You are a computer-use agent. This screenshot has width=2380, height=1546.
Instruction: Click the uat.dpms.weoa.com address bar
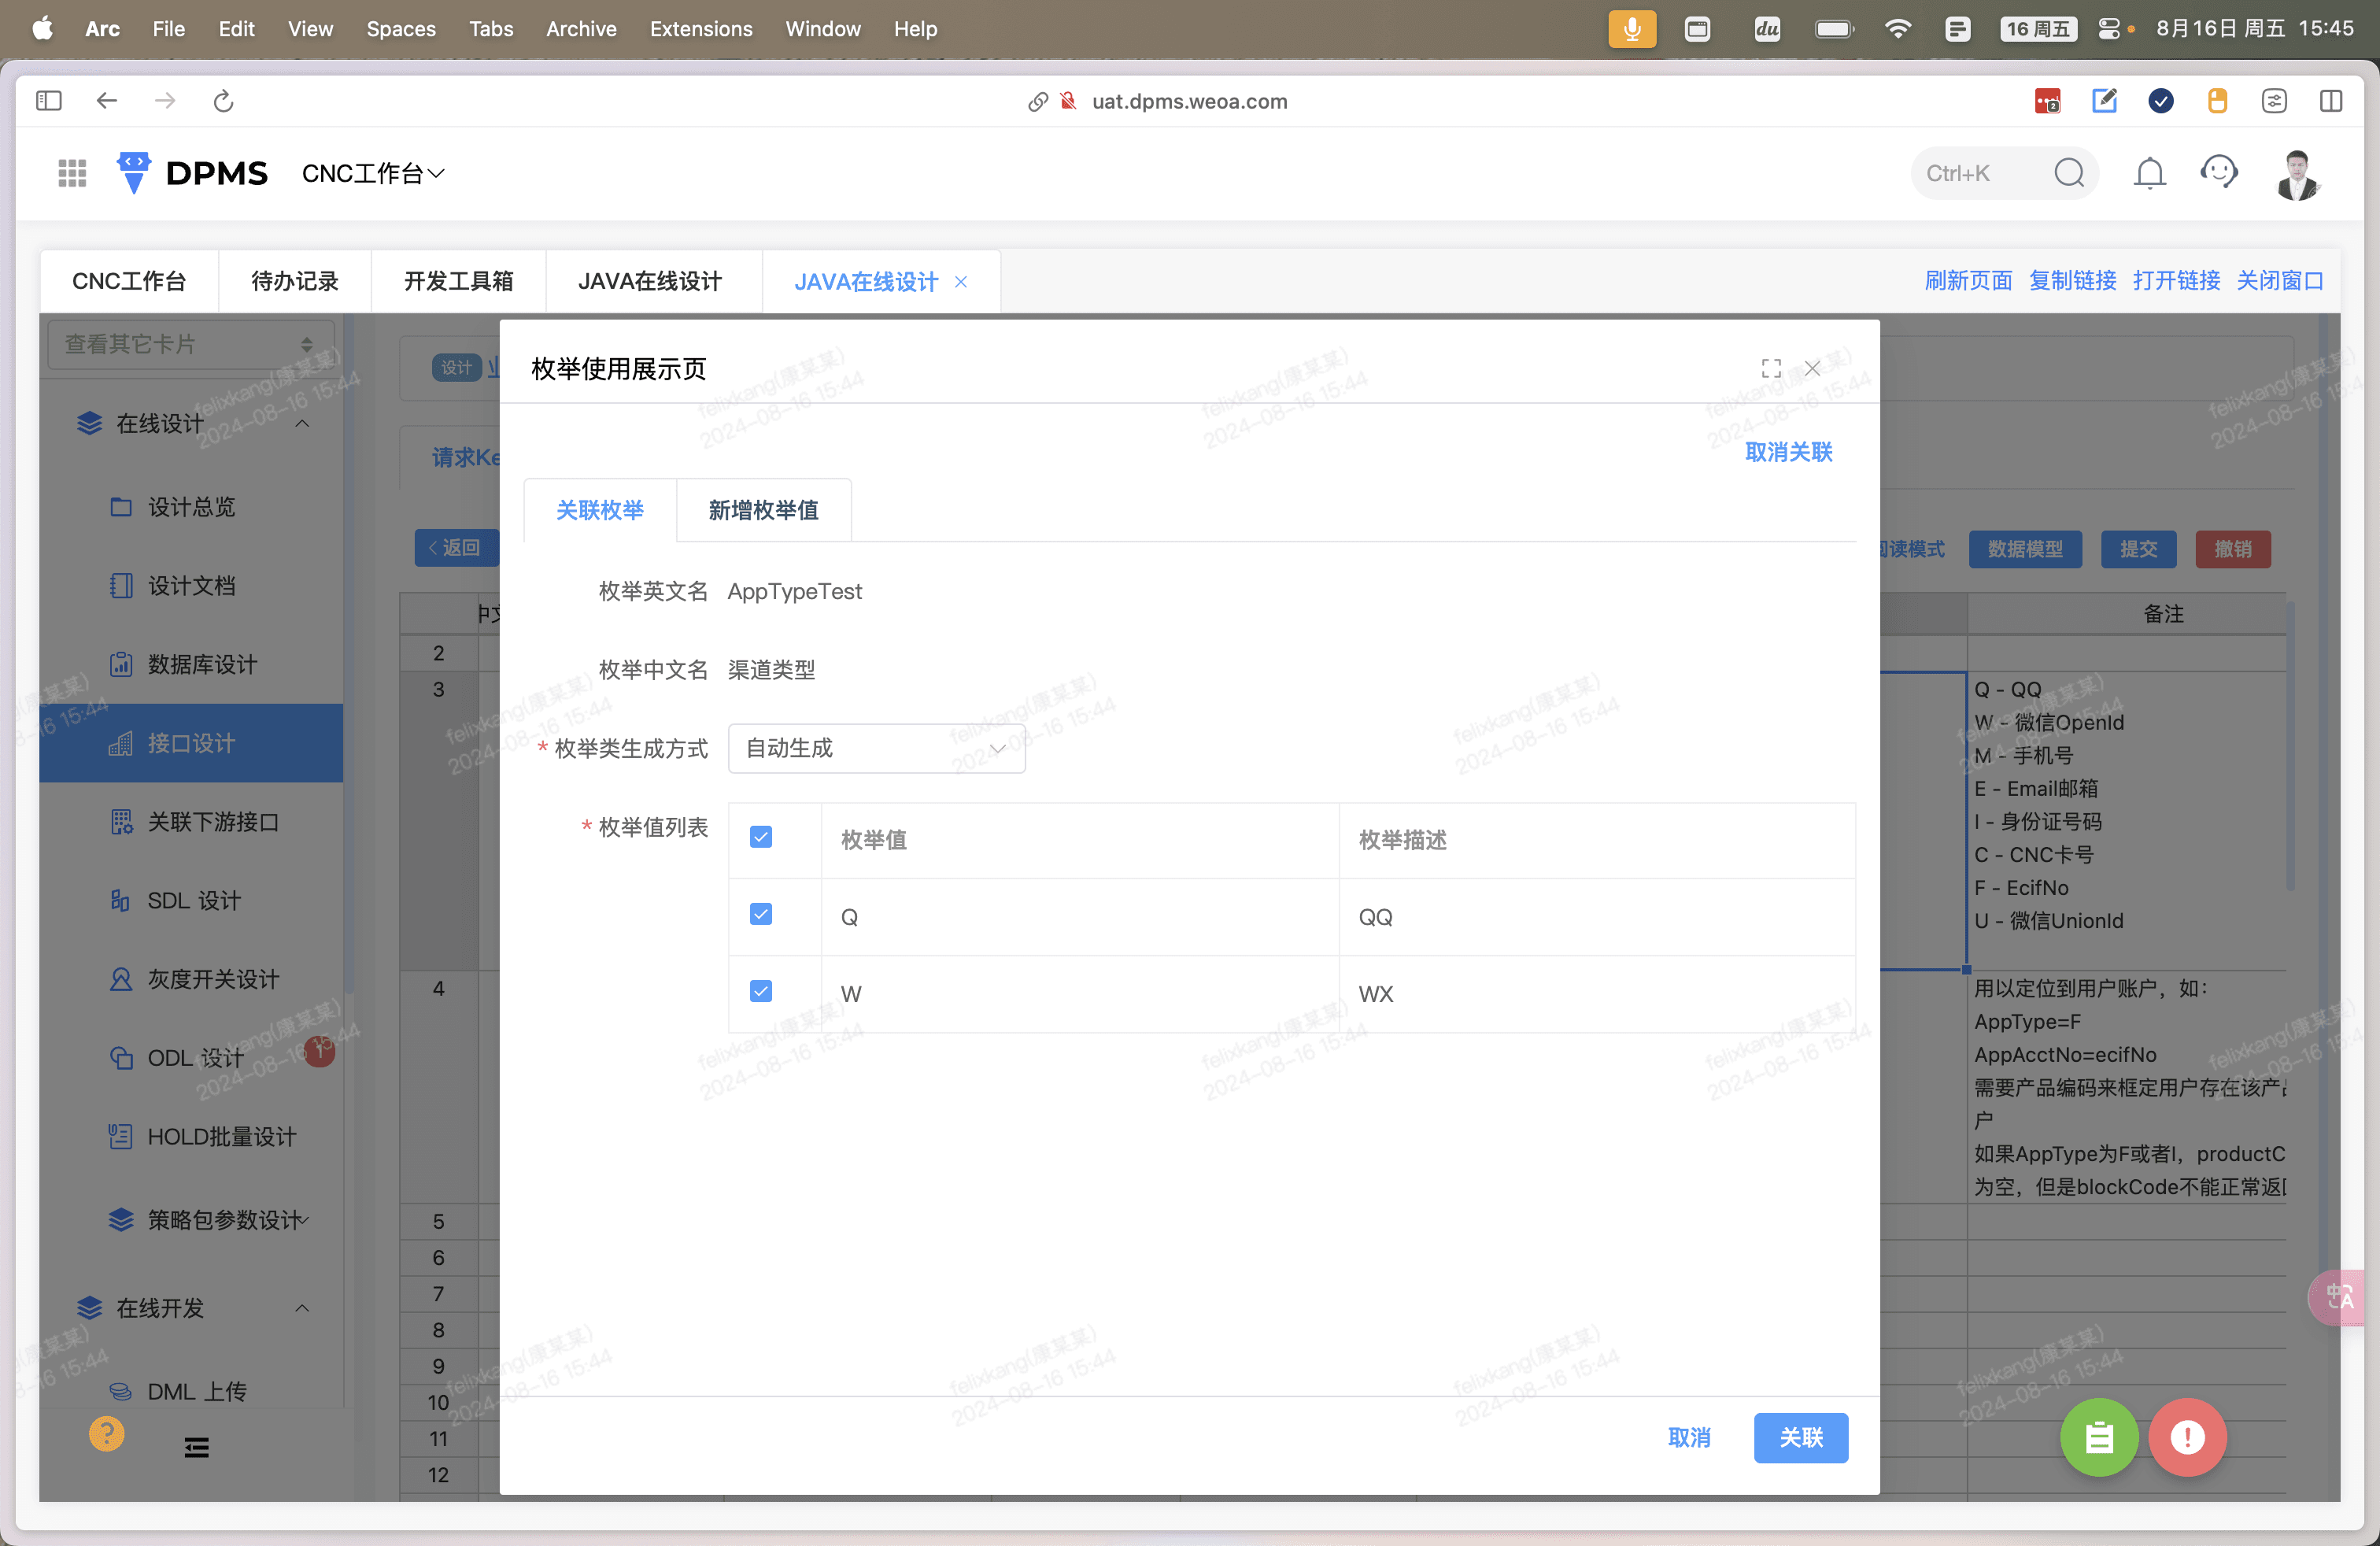pyautogui.click(x=1189, y=101)
